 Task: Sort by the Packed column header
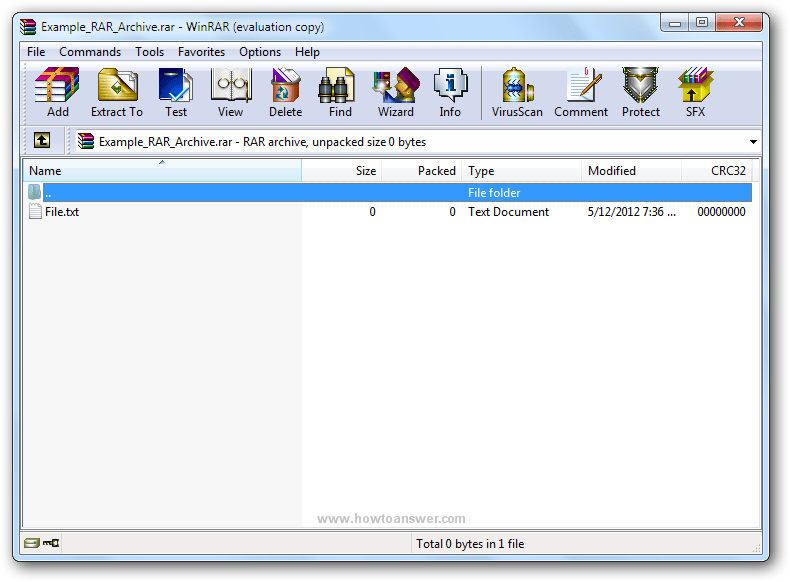(x=422, y=171)
